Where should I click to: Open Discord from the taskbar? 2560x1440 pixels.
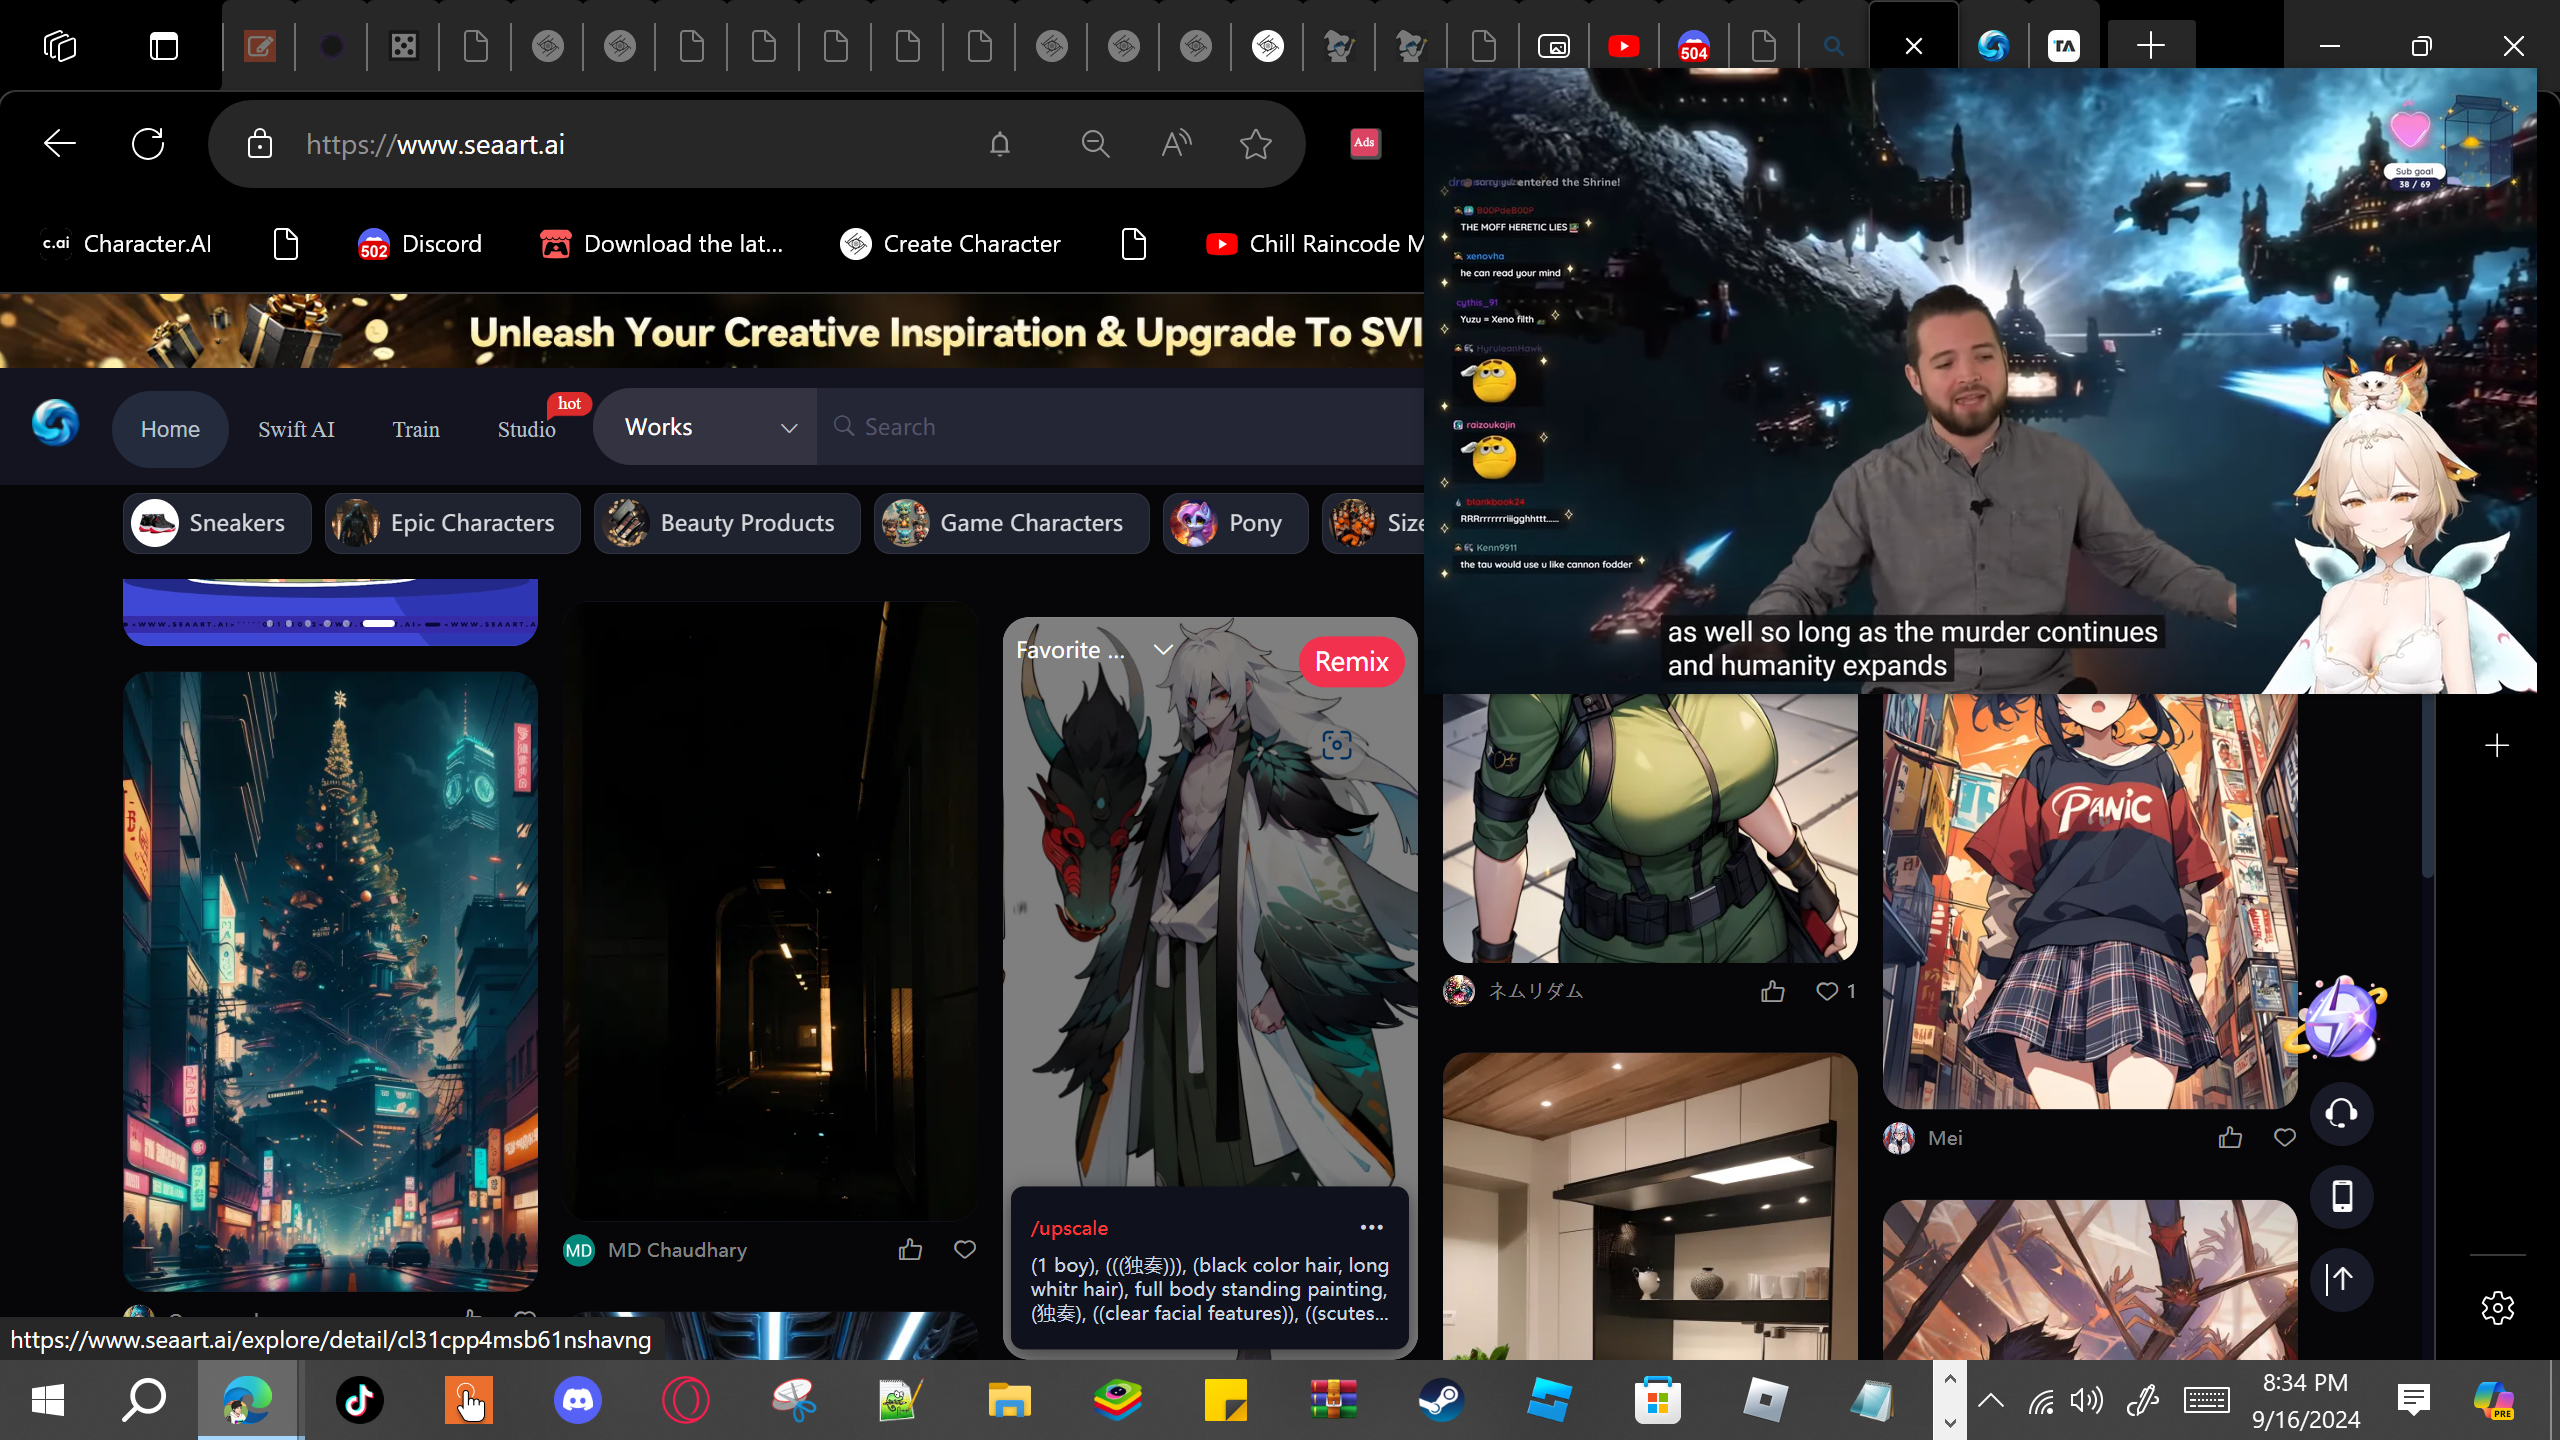[x=578, y=1400]
